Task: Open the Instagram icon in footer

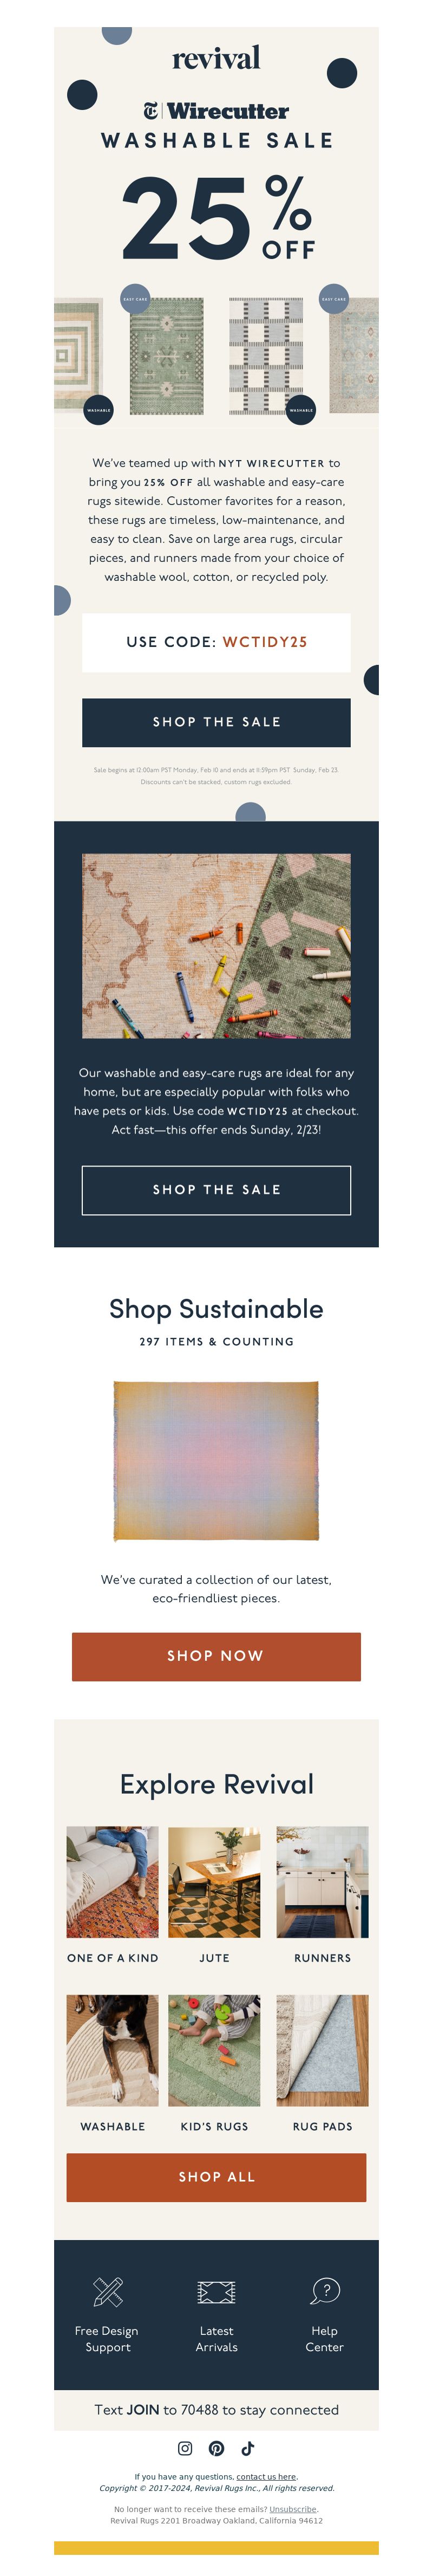Action: click(x=185, y=2448)
